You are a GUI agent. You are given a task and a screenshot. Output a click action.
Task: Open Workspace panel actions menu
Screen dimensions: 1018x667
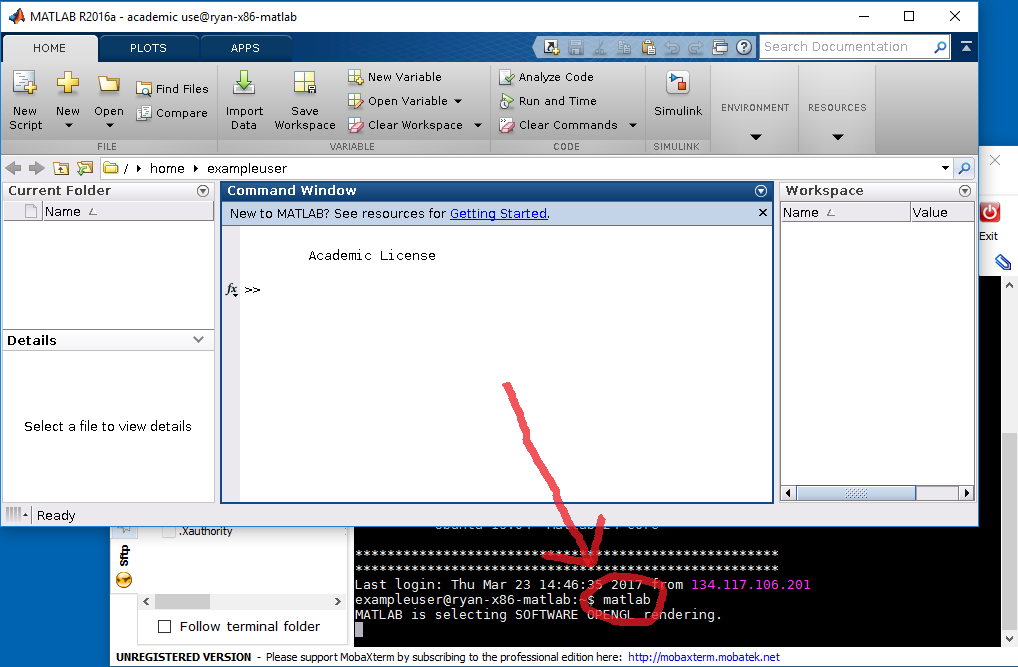[x=965, y=191]
